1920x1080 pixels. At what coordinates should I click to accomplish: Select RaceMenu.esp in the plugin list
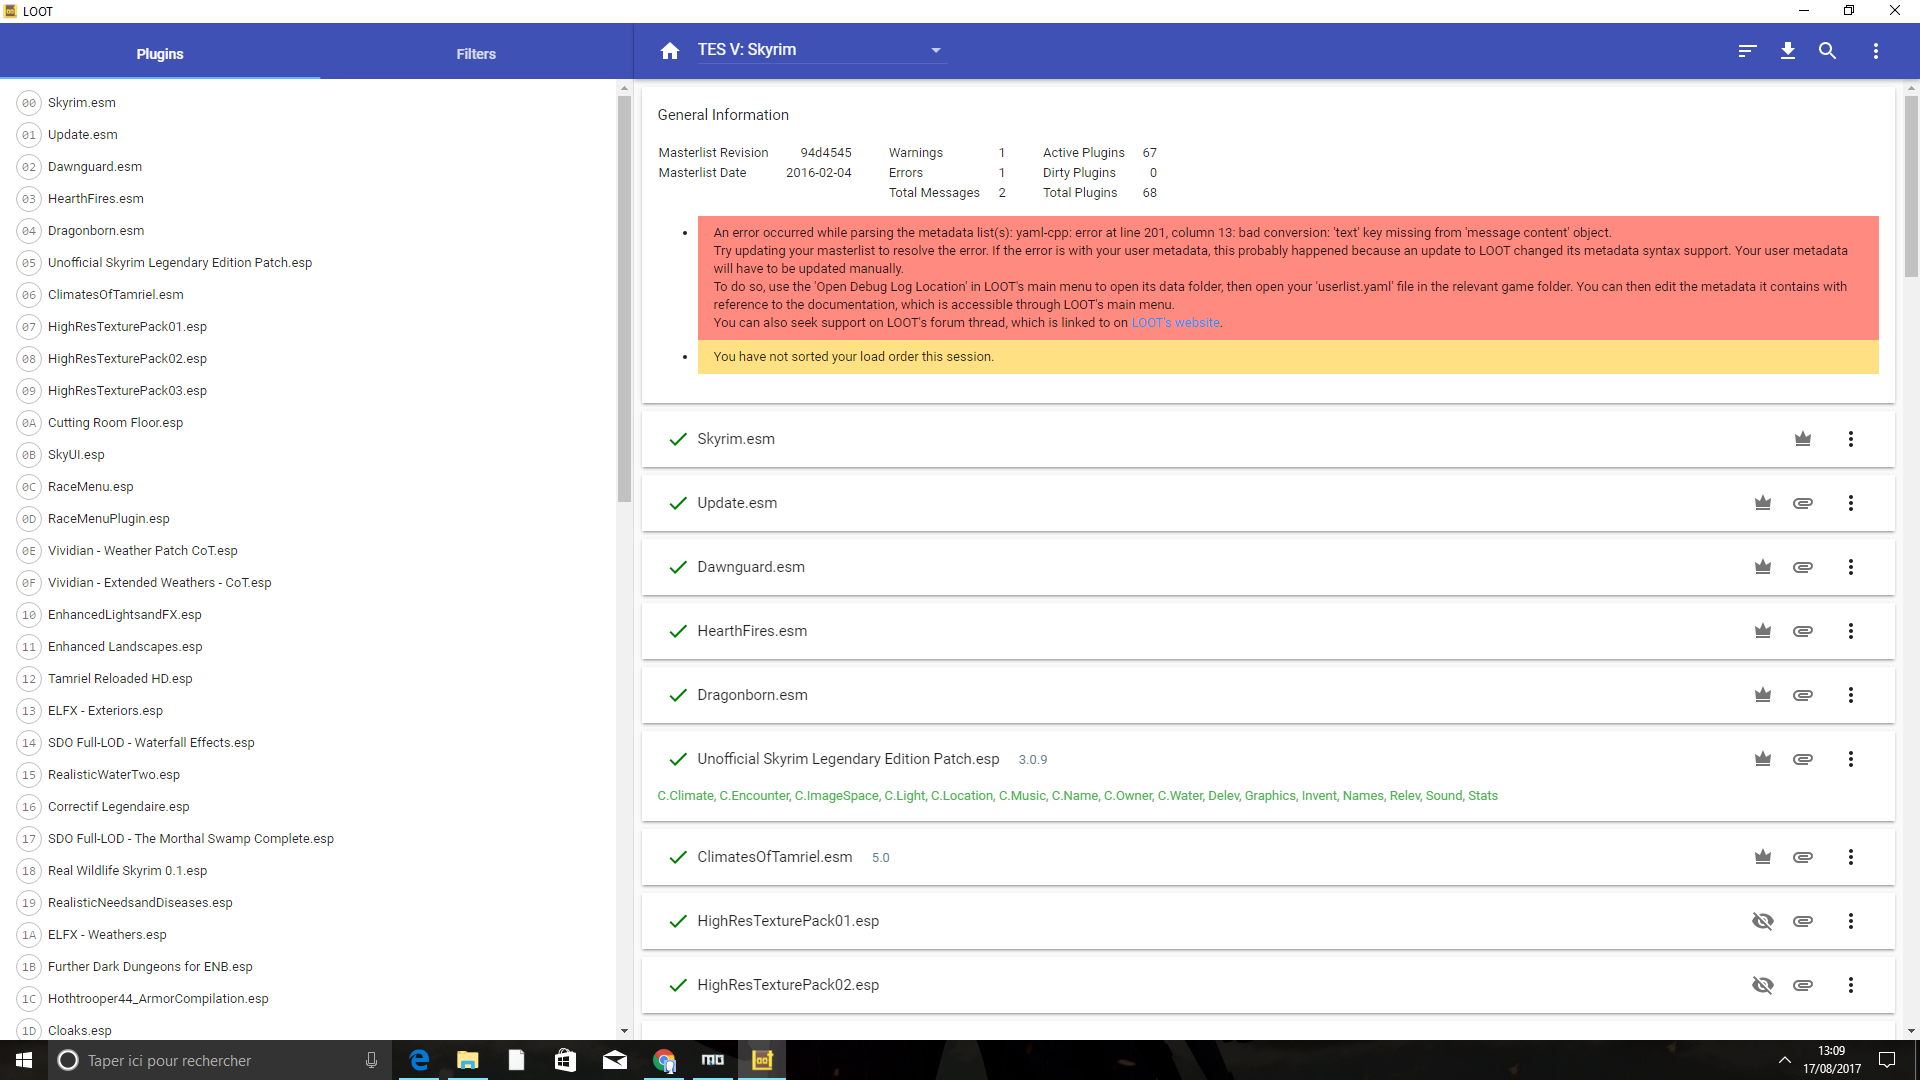[310, 487]
